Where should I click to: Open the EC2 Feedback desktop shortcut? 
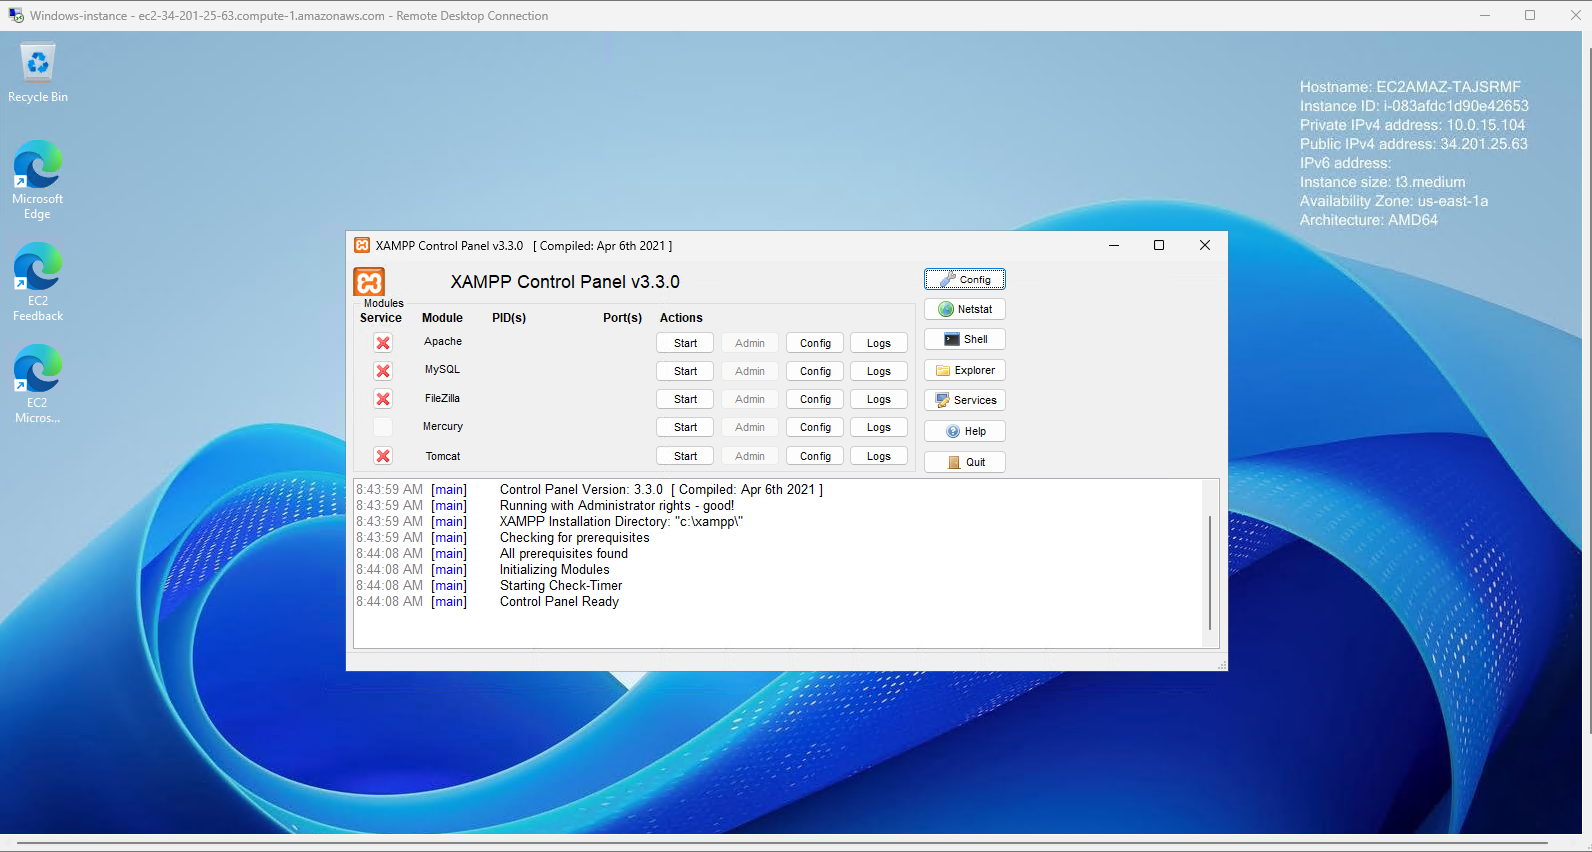click(x=38, y=282)
